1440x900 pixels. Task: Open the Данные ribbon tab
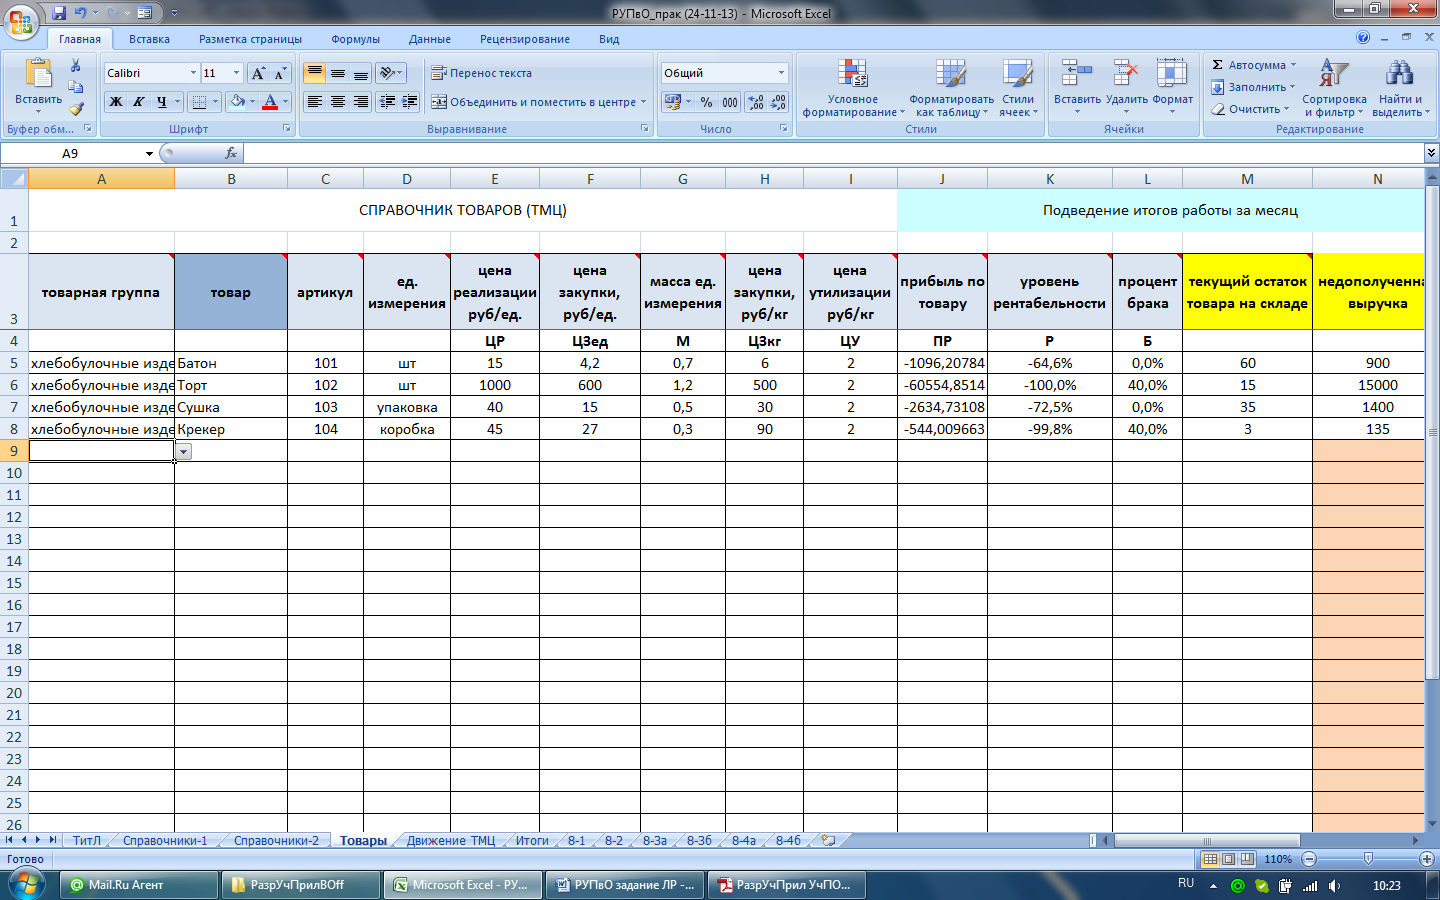tap(429, 39)
